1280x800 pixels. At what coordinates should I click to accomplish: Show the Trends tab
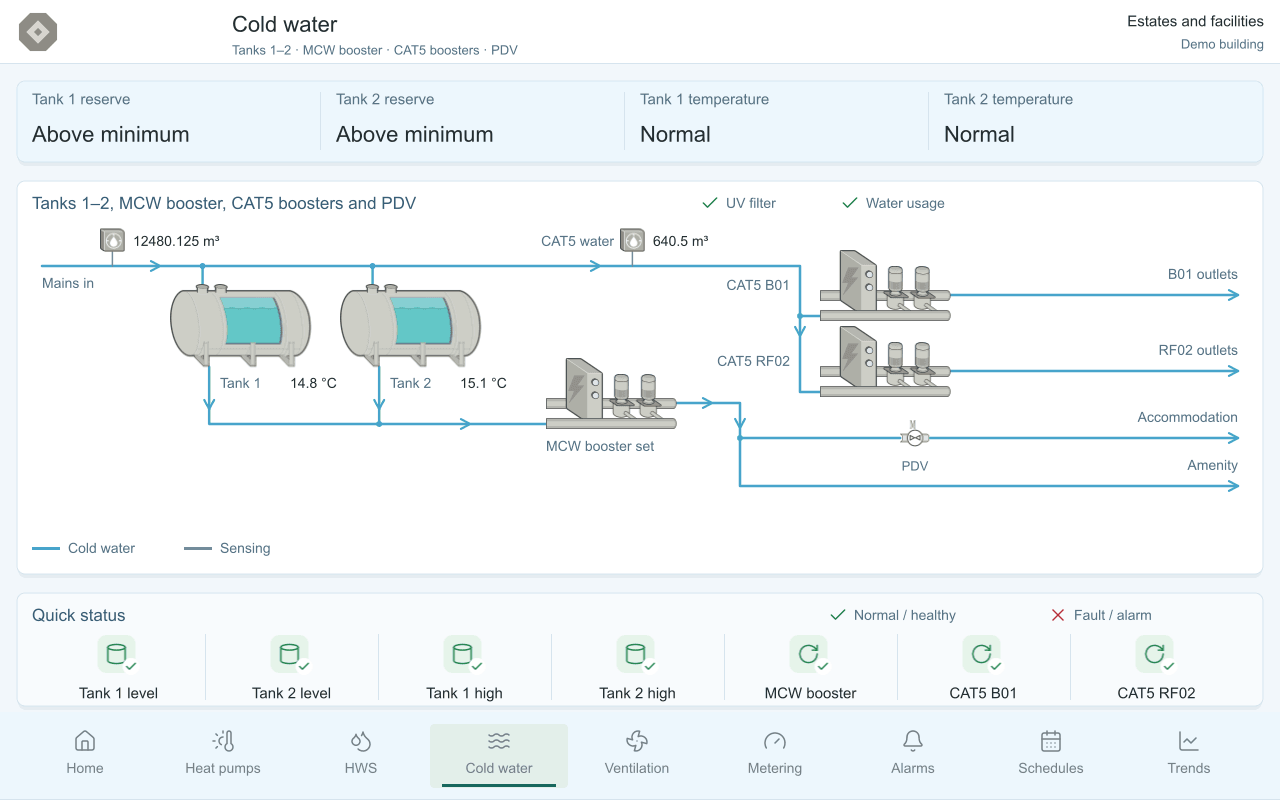(x=1189, y=754)
